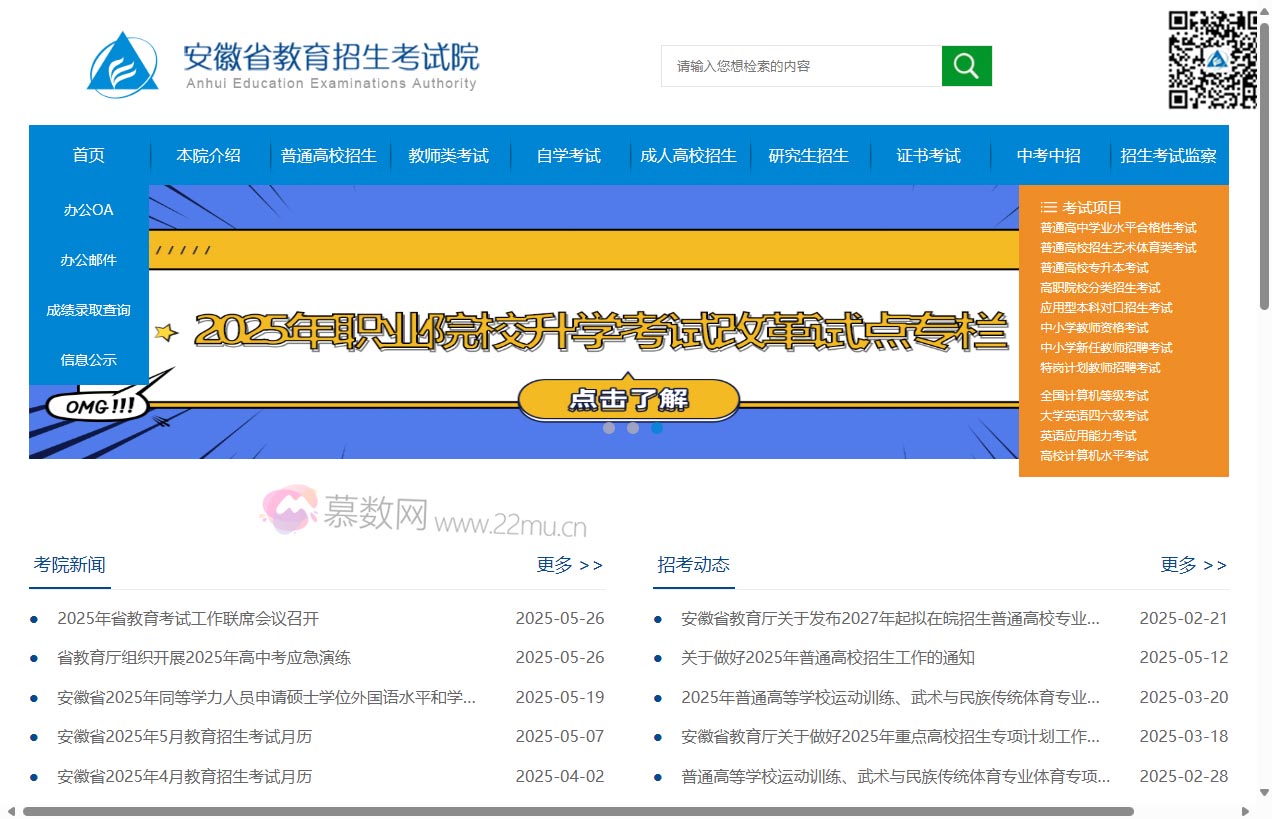1272x819 pixels.
Task: Select the third carousel indicator dot
Action: coord(657,428)
